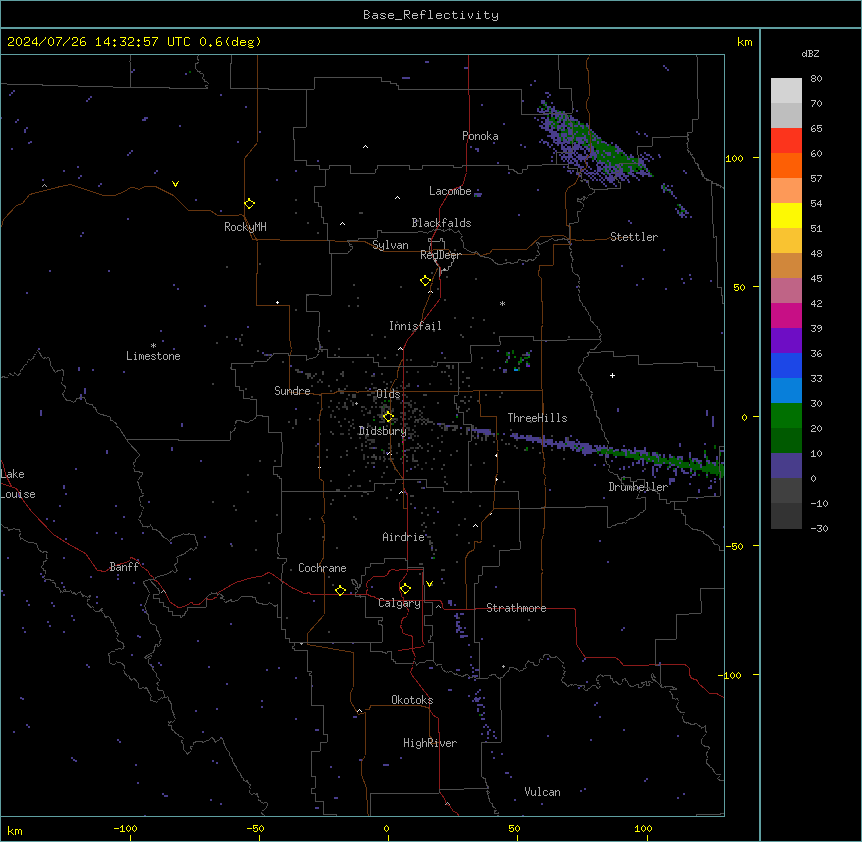Click the Stettler city label
Screen dimensions: 862x842
pyautogui.click(x=634, y=237)
